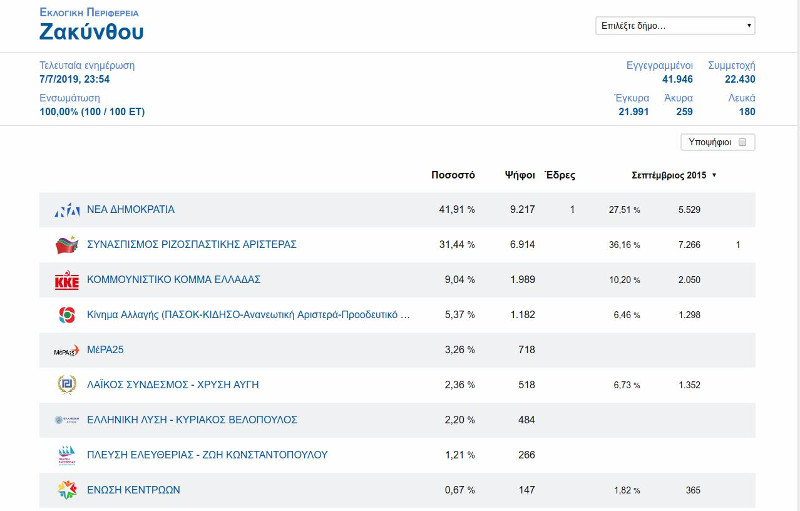This screenshot has width=800, height=511.
Task: Click the 2015 value 6,73 %
Action: click(x=627, y=385)
